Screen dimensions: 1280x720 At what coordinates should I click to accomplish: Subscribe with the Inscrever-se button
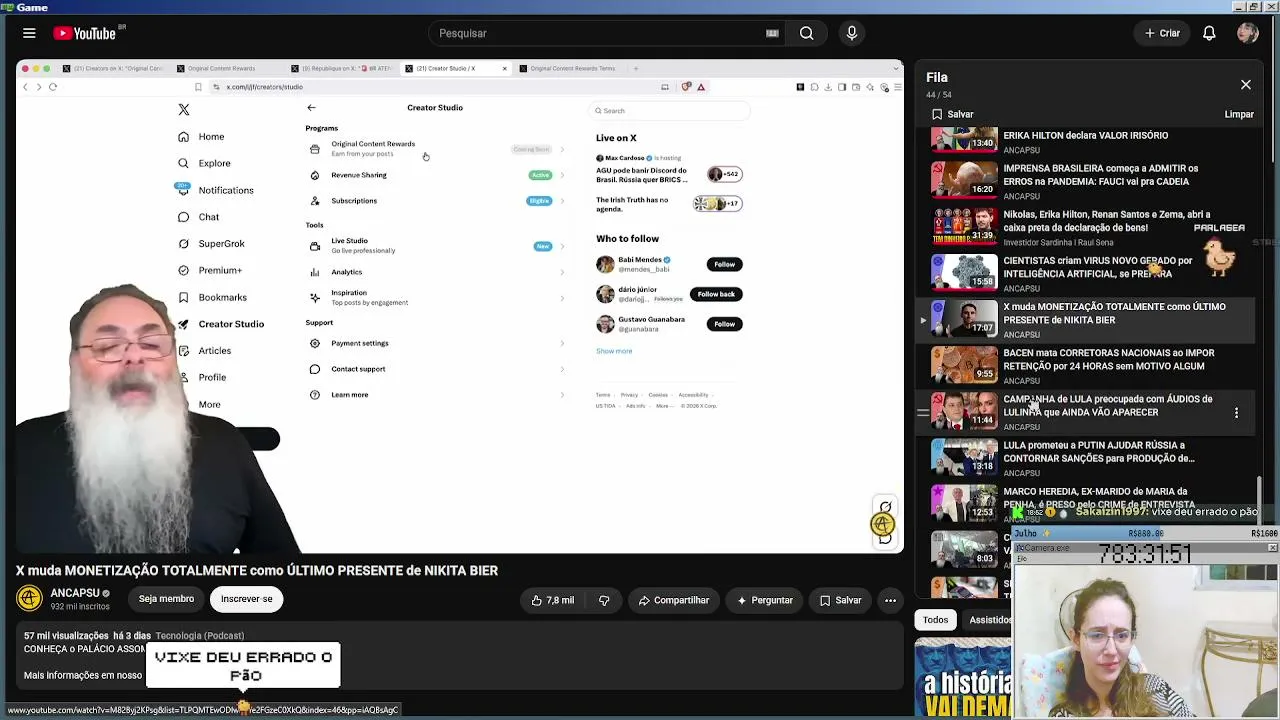(246, 599)
